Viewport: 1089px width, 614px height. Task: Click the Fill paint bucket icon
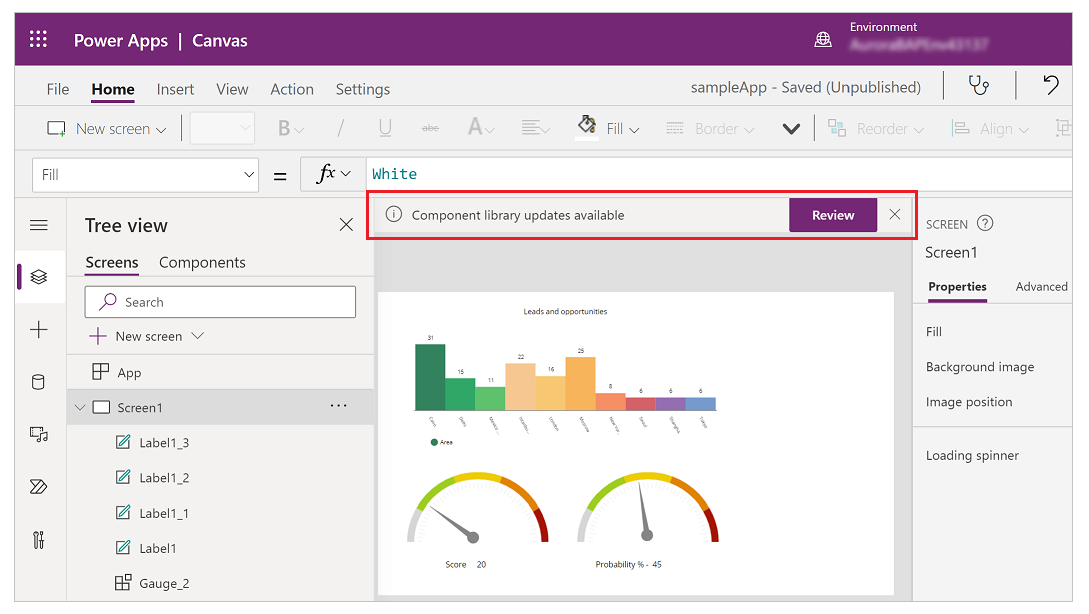tap(587, 125)
